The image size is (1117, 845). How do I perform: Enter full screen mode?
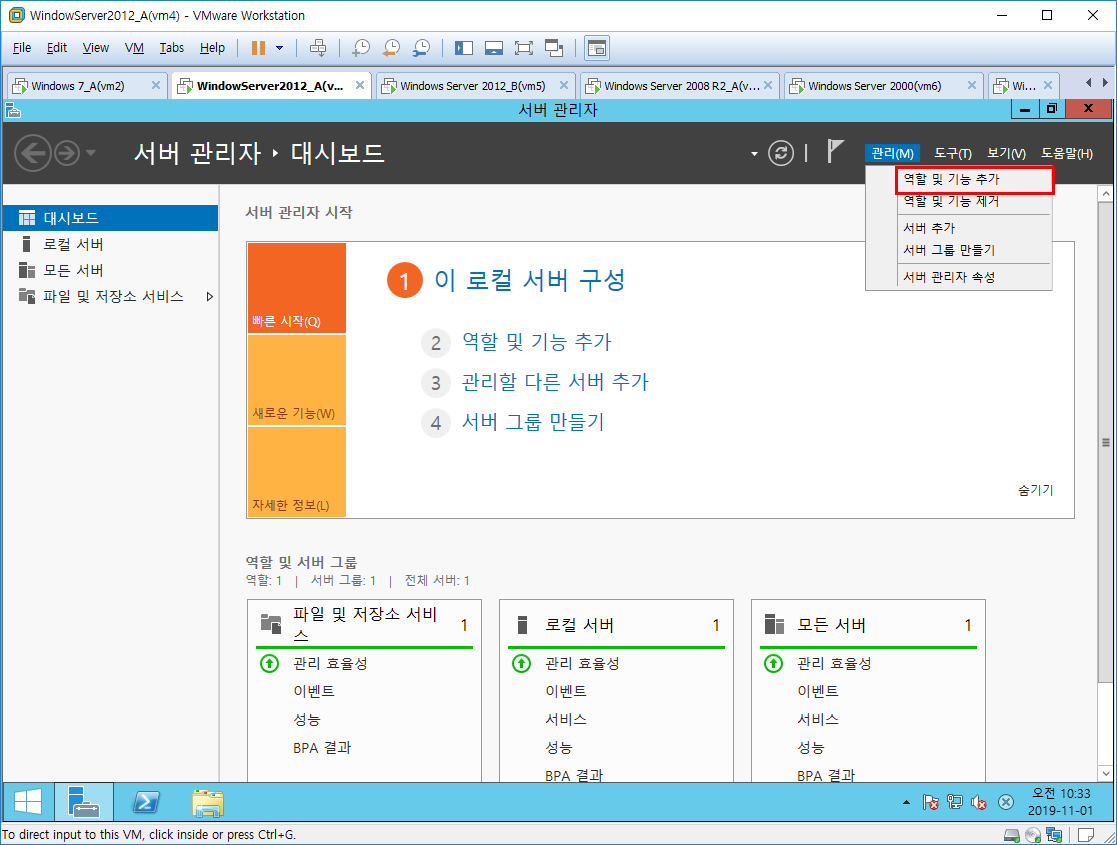[x=524, y=48]
